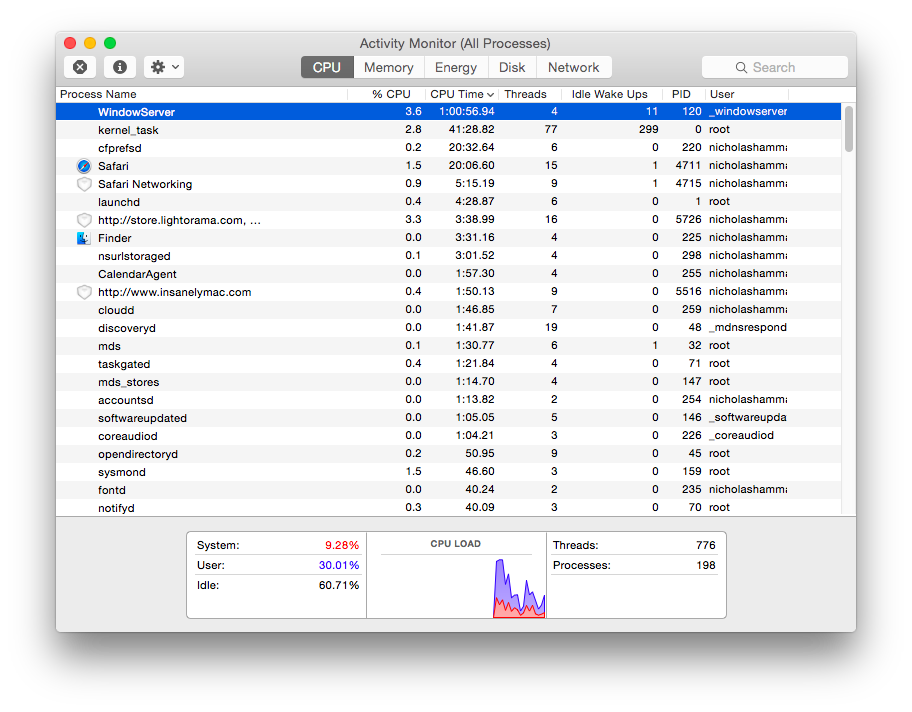912x712 pixels.
Task: Click the yellow minimize window button
Action: coord(90,43)
